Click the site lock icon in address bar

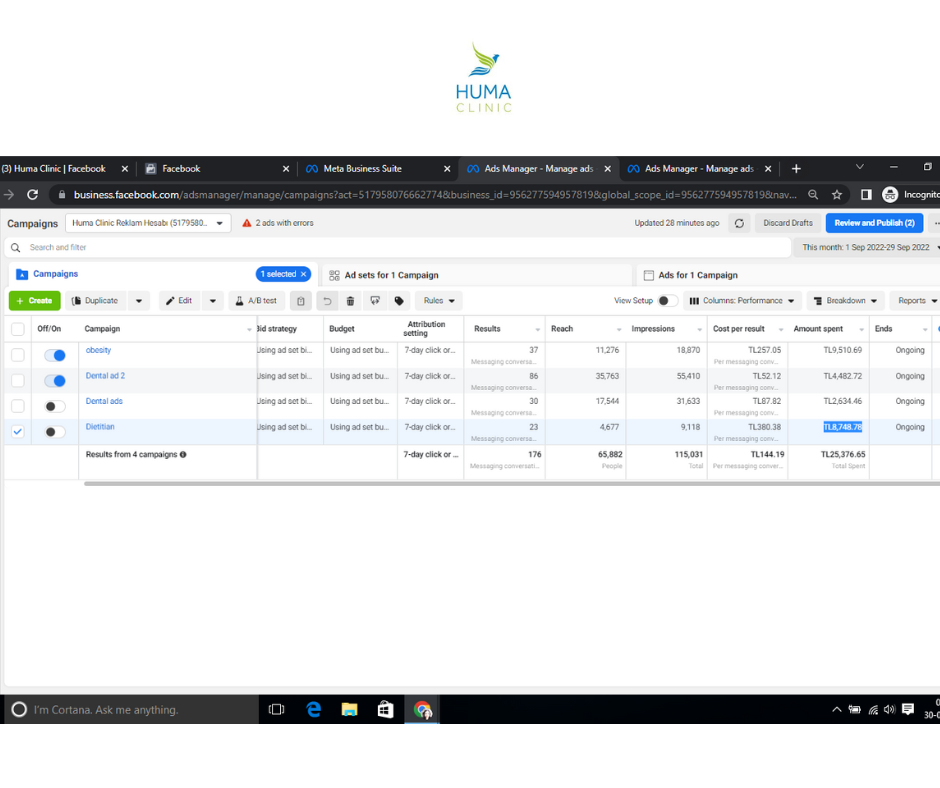[61, 194]
